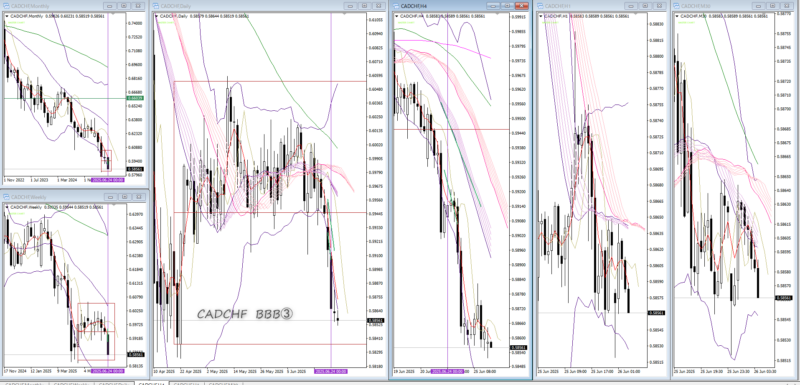Click the CADCHF,Monthly chart window icon

click(x=6, y=6)
